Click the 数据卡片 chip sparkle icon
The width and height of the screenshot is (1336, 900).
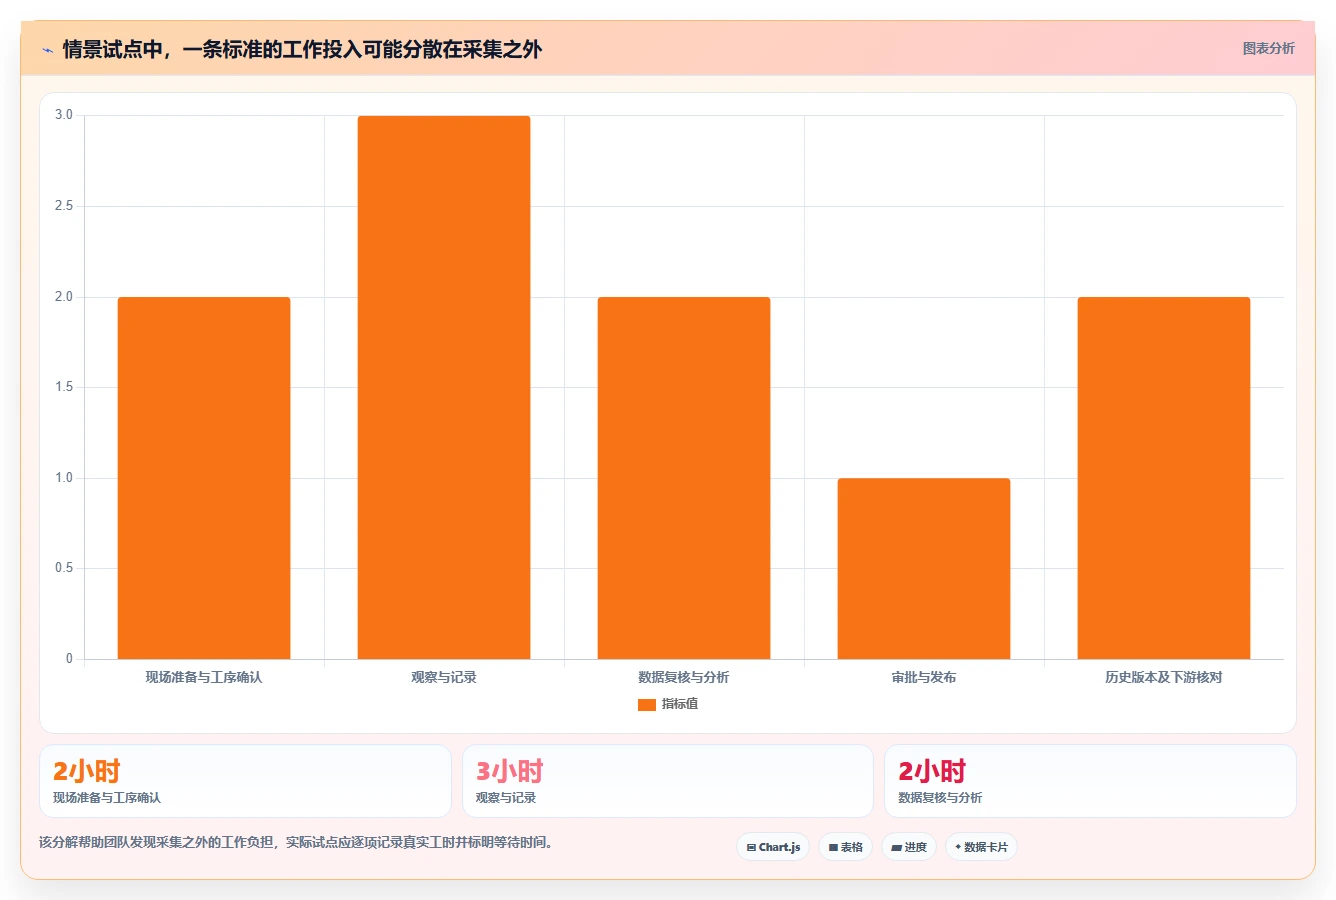tap(958, 847)
